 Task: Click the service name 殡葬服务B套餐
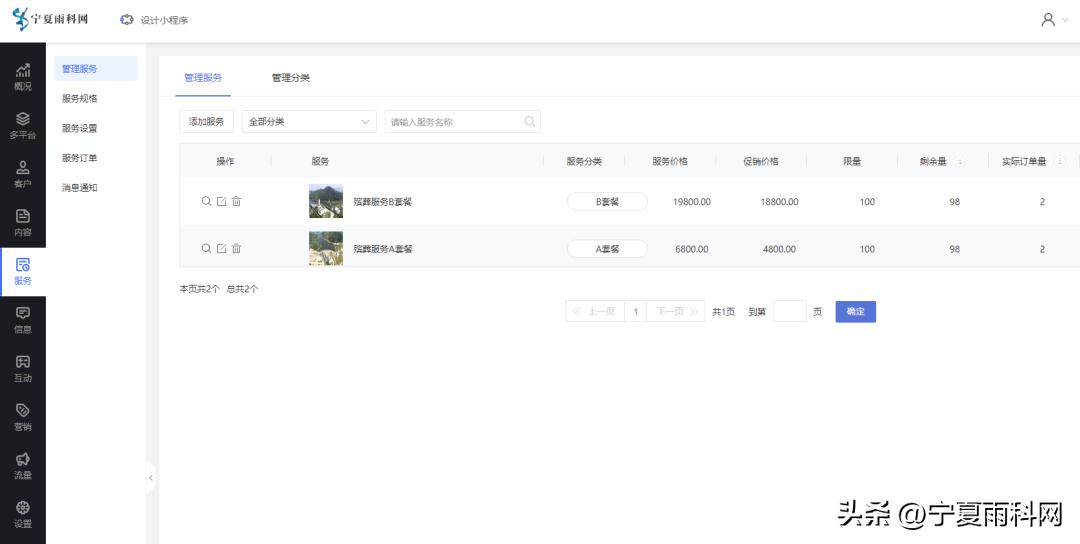382,202
